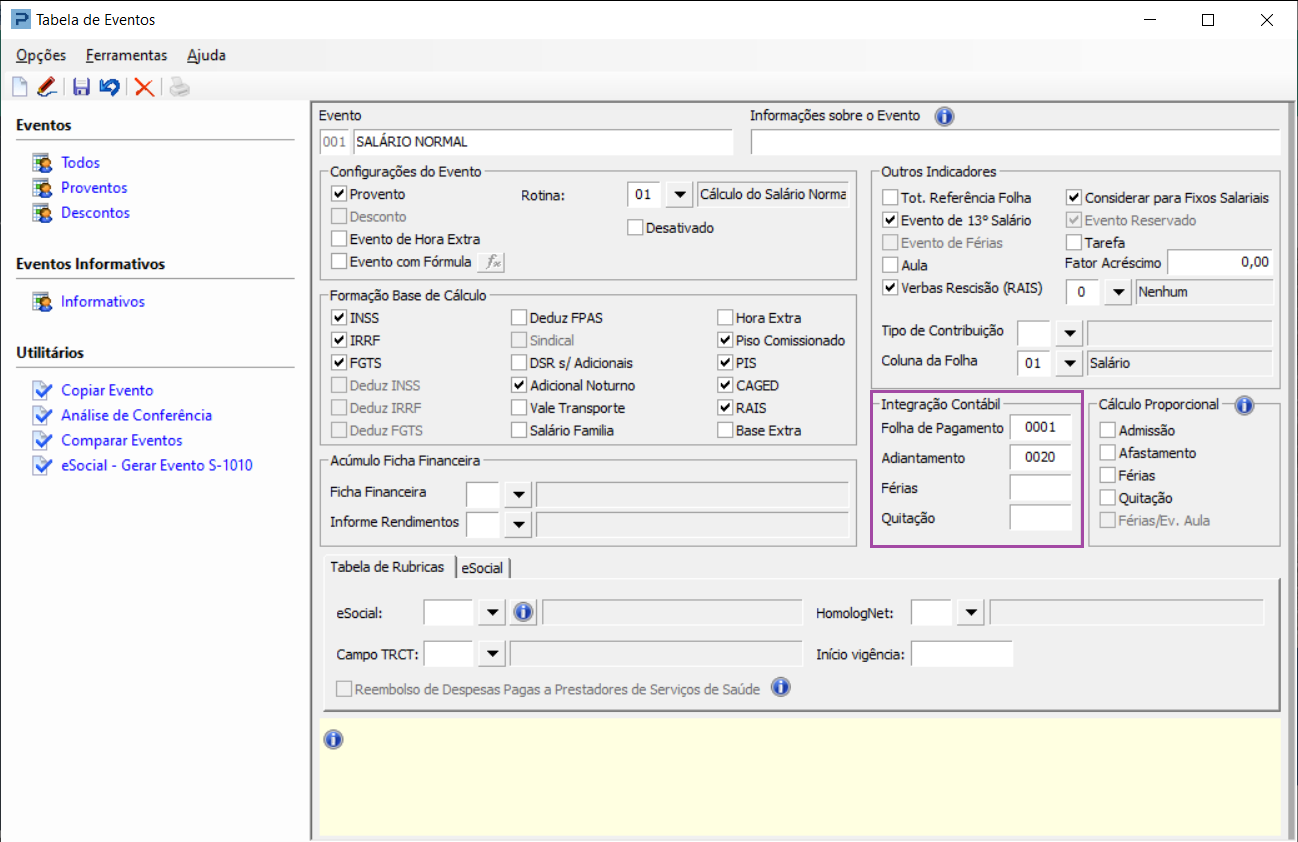Open the Ferramentas menu
This screenshot has width=1298, height=842.
(127, 55)
